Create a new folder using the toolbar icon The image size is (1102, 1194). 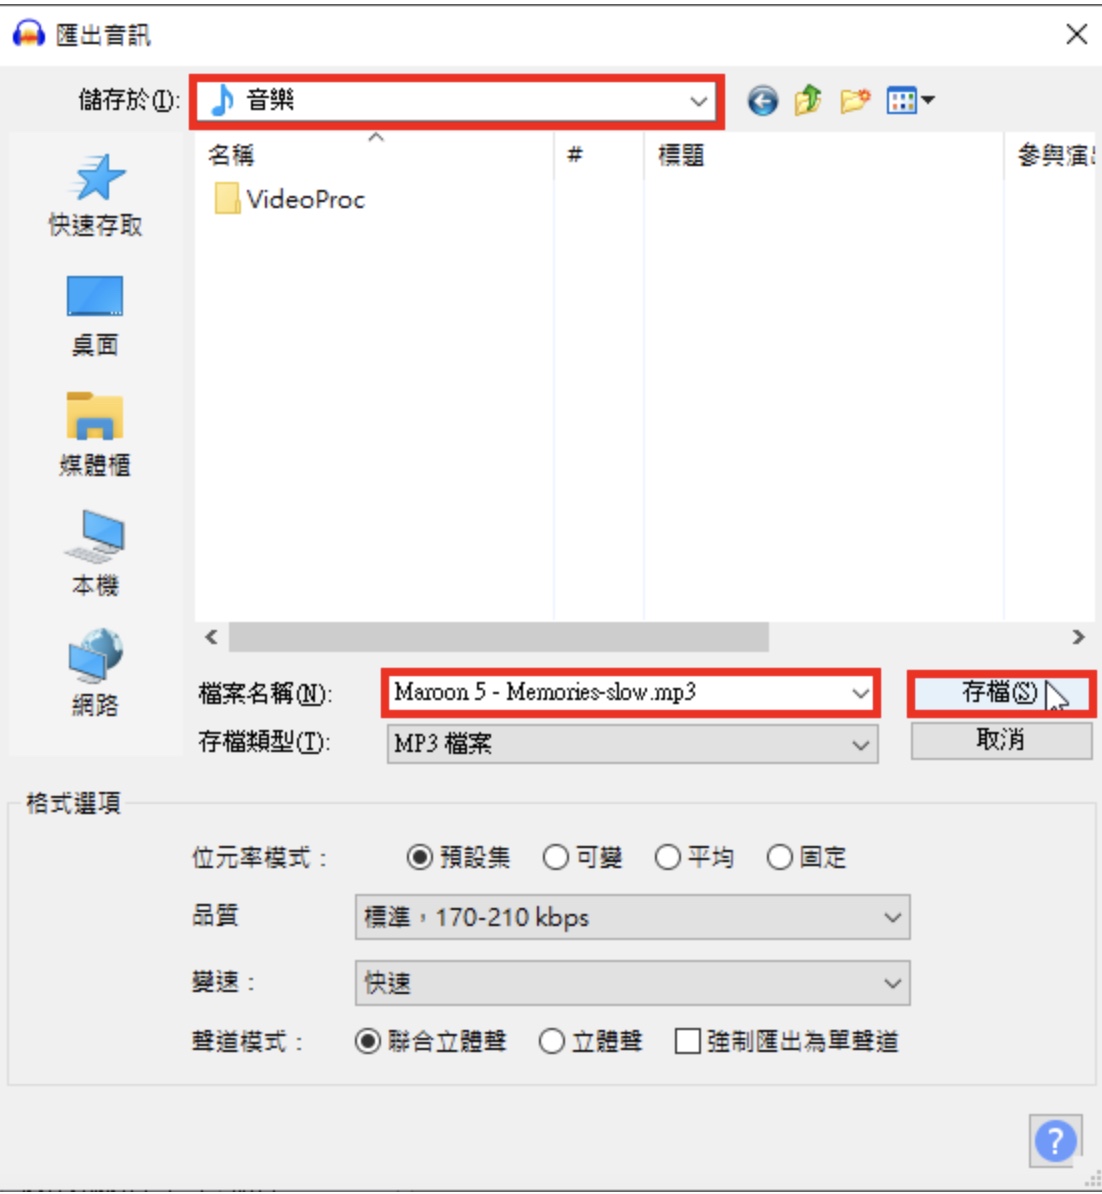[x=854, y=100]
